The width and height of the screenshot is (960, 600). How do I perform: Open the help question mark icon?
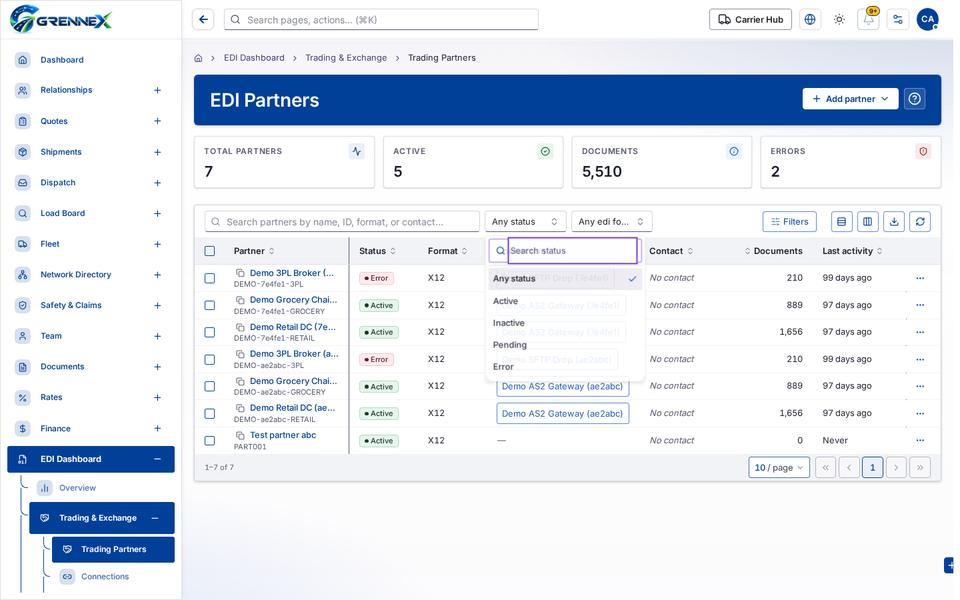914,99
